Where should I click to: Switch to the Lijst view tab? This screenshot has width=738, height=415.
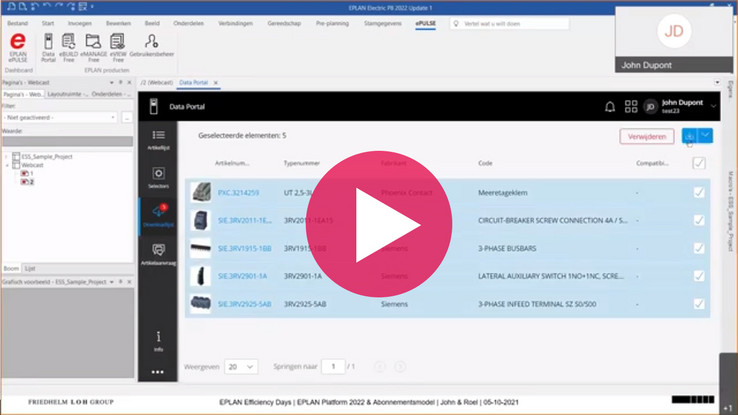30,269
